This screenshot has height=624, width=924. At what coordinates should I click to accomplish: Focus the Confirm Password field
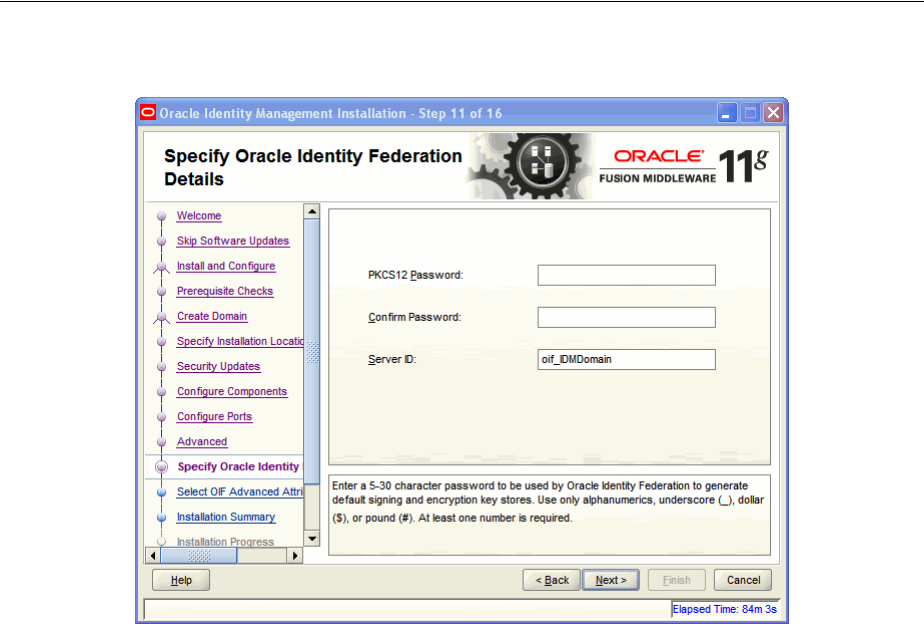[x=626, y=318]
